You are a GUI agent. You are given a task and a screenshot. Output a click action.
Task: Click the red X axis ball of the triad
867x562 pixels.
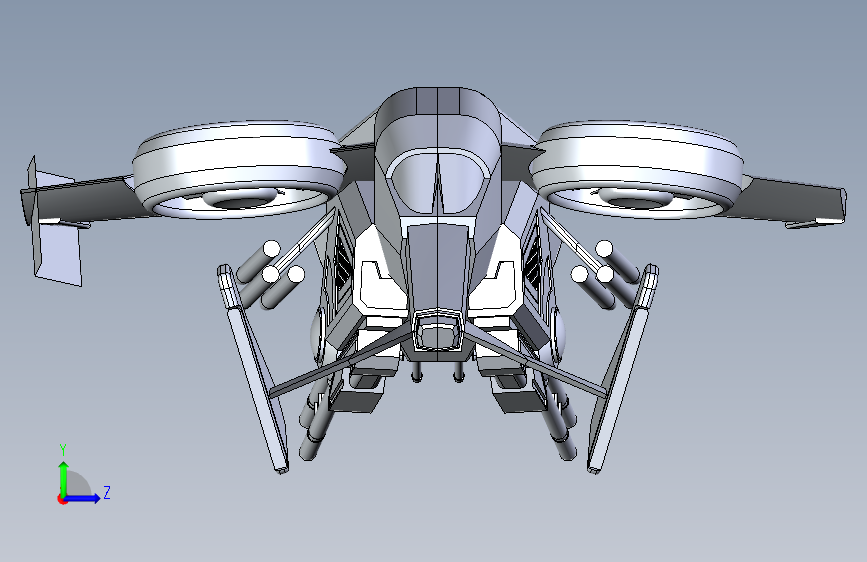pos(62,499)
